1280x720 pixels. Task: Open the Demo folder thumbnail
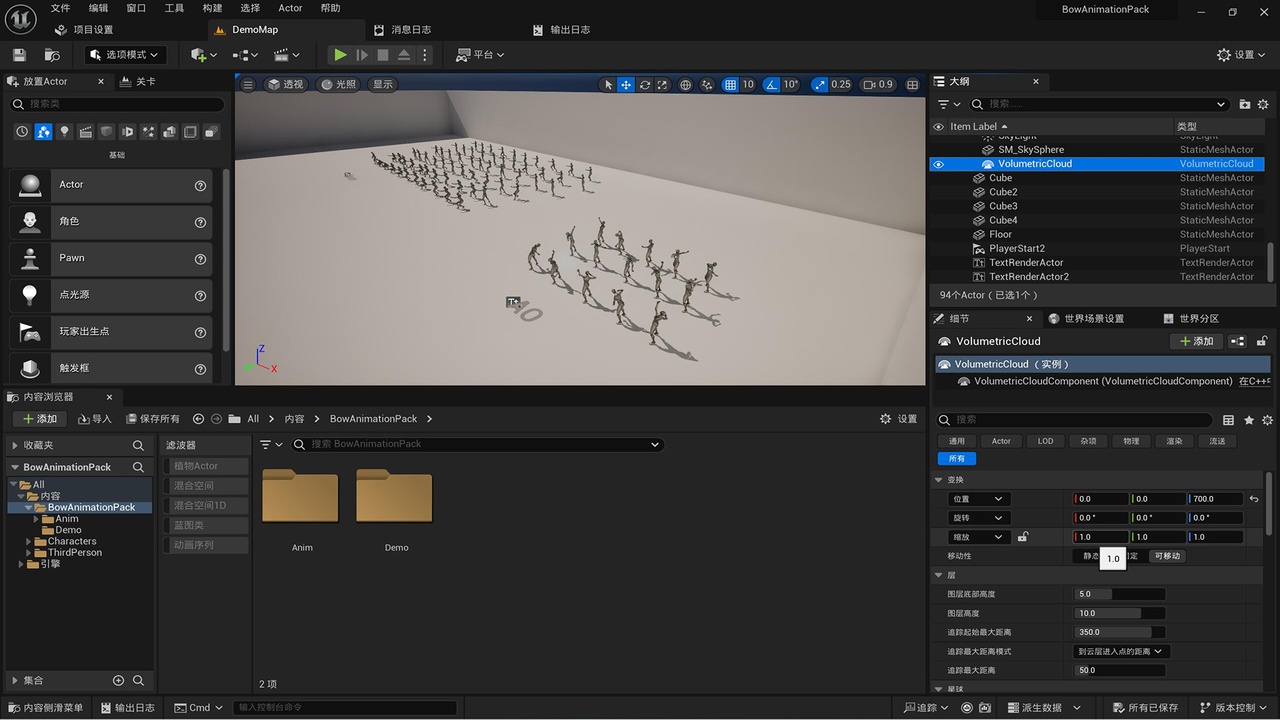[395, 497]
